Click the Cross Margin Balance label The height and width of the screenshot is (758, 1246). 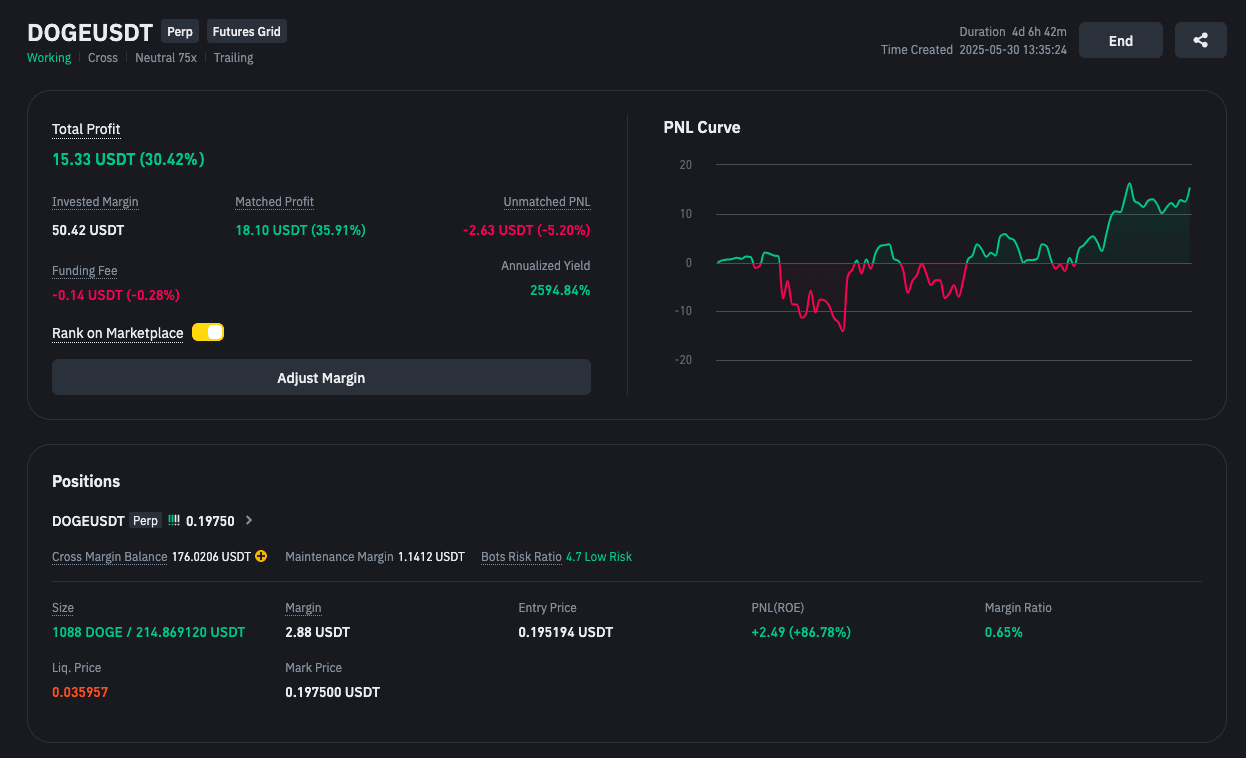(109, 557)
